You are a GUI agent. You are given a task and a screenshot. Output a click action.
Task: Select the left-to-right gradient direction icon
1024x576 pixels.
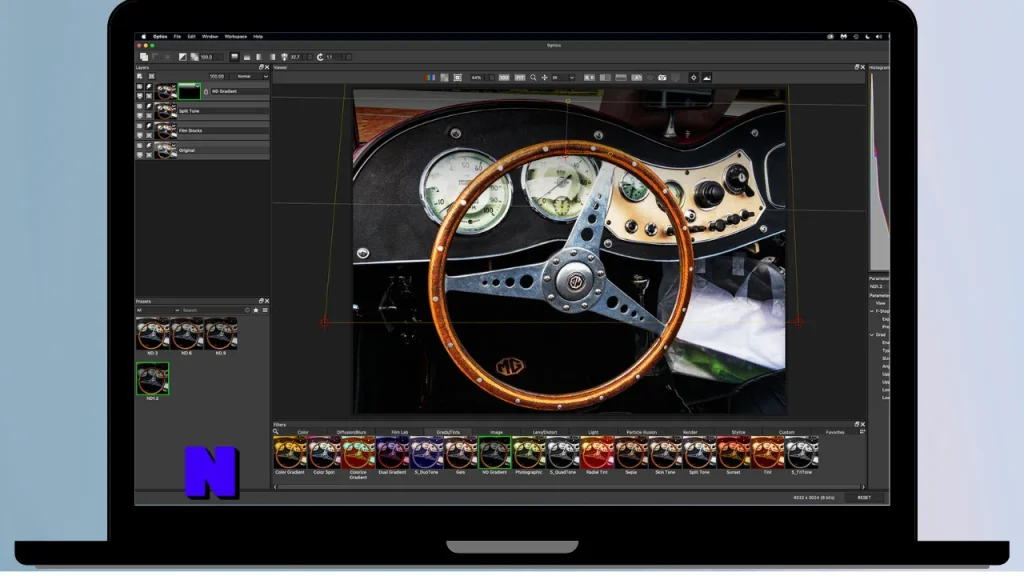[x=259, y=57]
